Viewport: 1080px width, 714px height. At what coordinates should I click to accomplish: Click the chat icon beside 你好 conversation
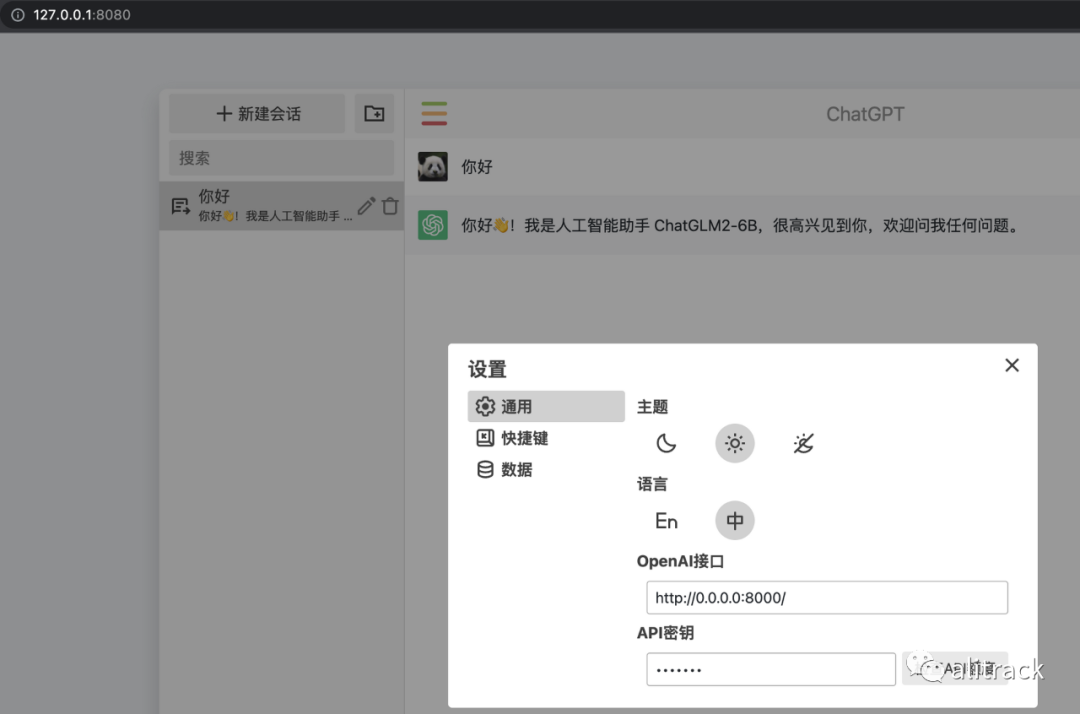click(180, 205)
